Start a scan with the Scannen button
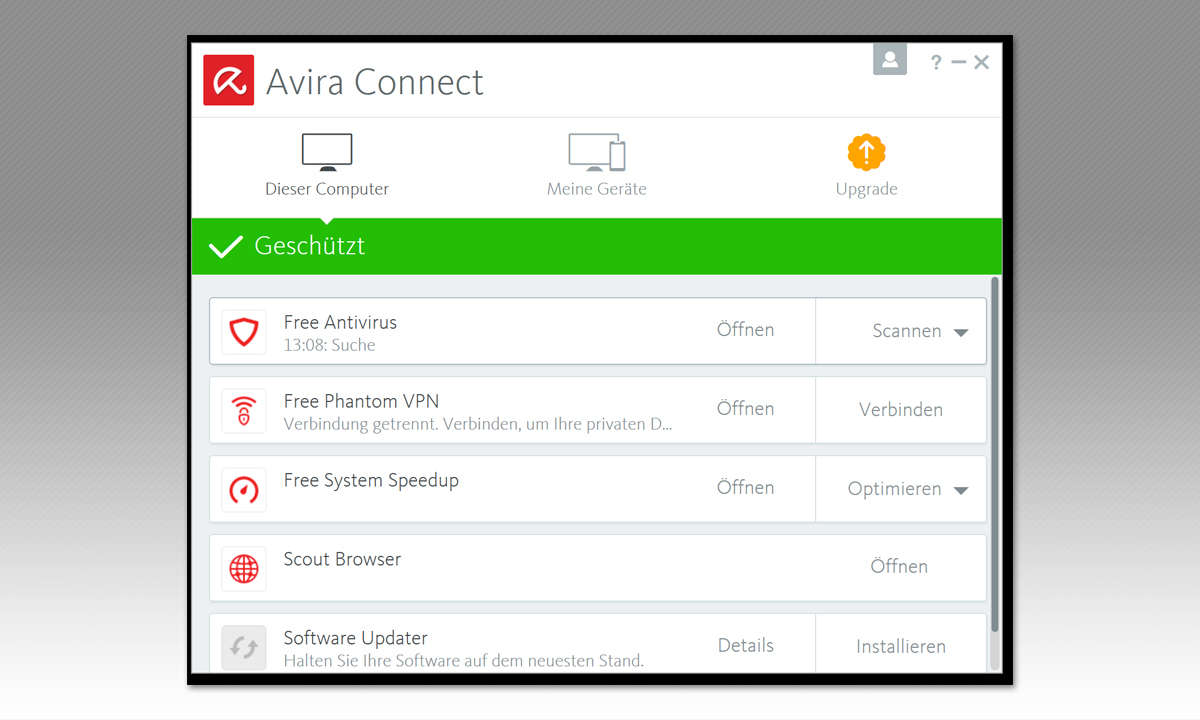Image resolution: width=1200 pixels, height=720 pixels. tap(906, 331)
